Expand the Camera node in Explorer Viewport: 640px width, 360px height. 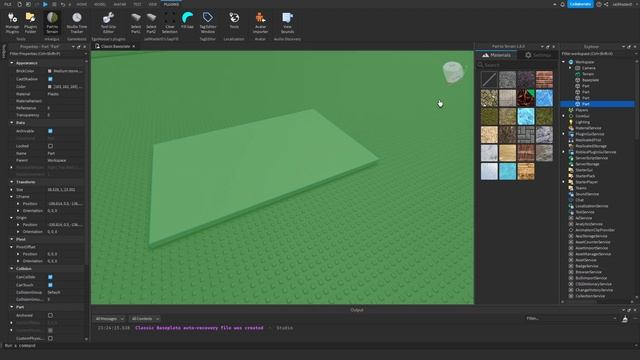pos(571,68)
